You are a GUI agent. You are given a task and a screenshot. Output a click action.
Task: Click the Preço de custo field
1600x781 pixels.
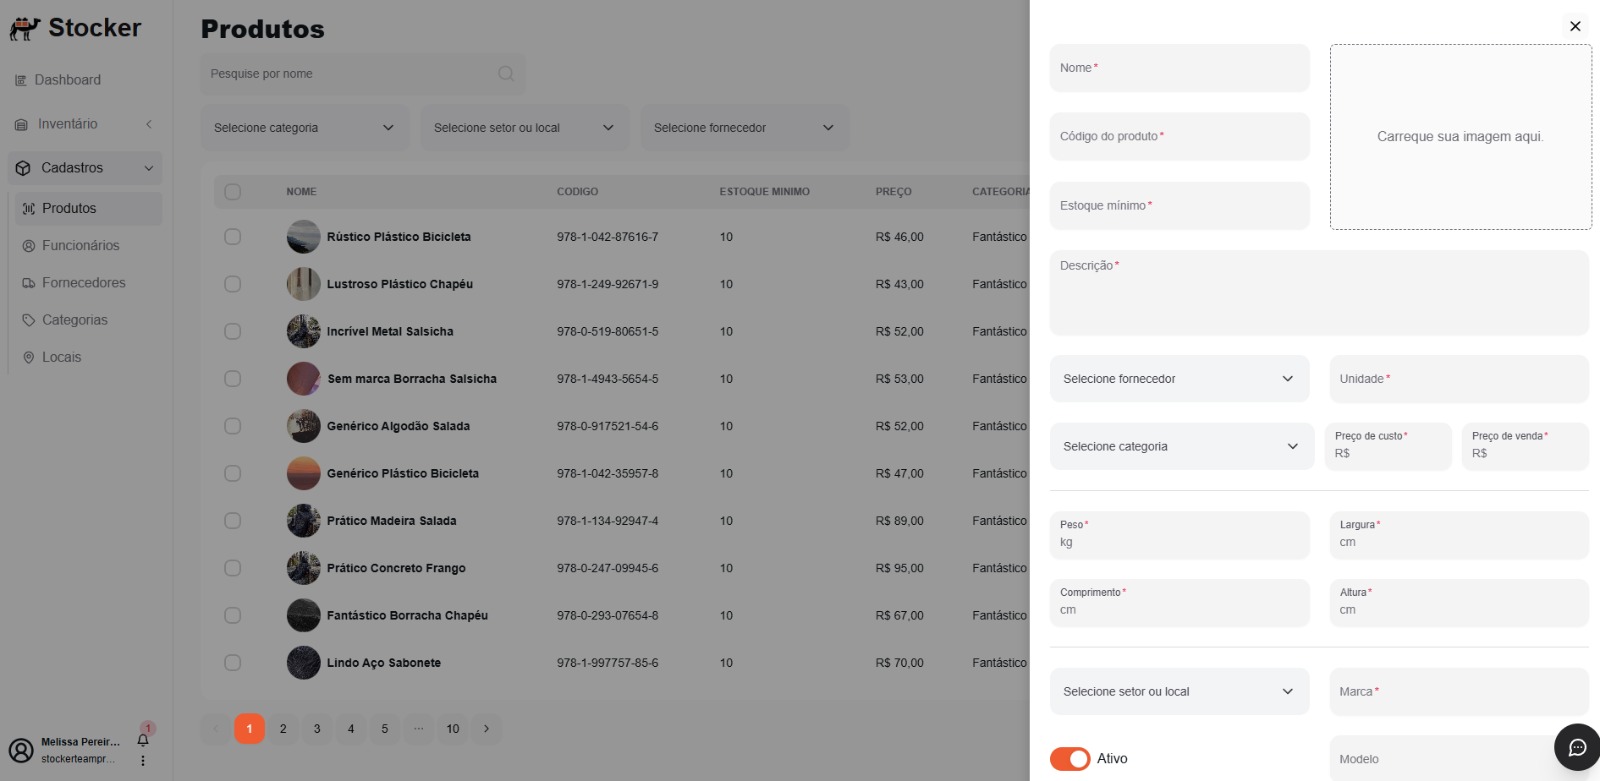pyautogui.click(x=1387, y=447)
